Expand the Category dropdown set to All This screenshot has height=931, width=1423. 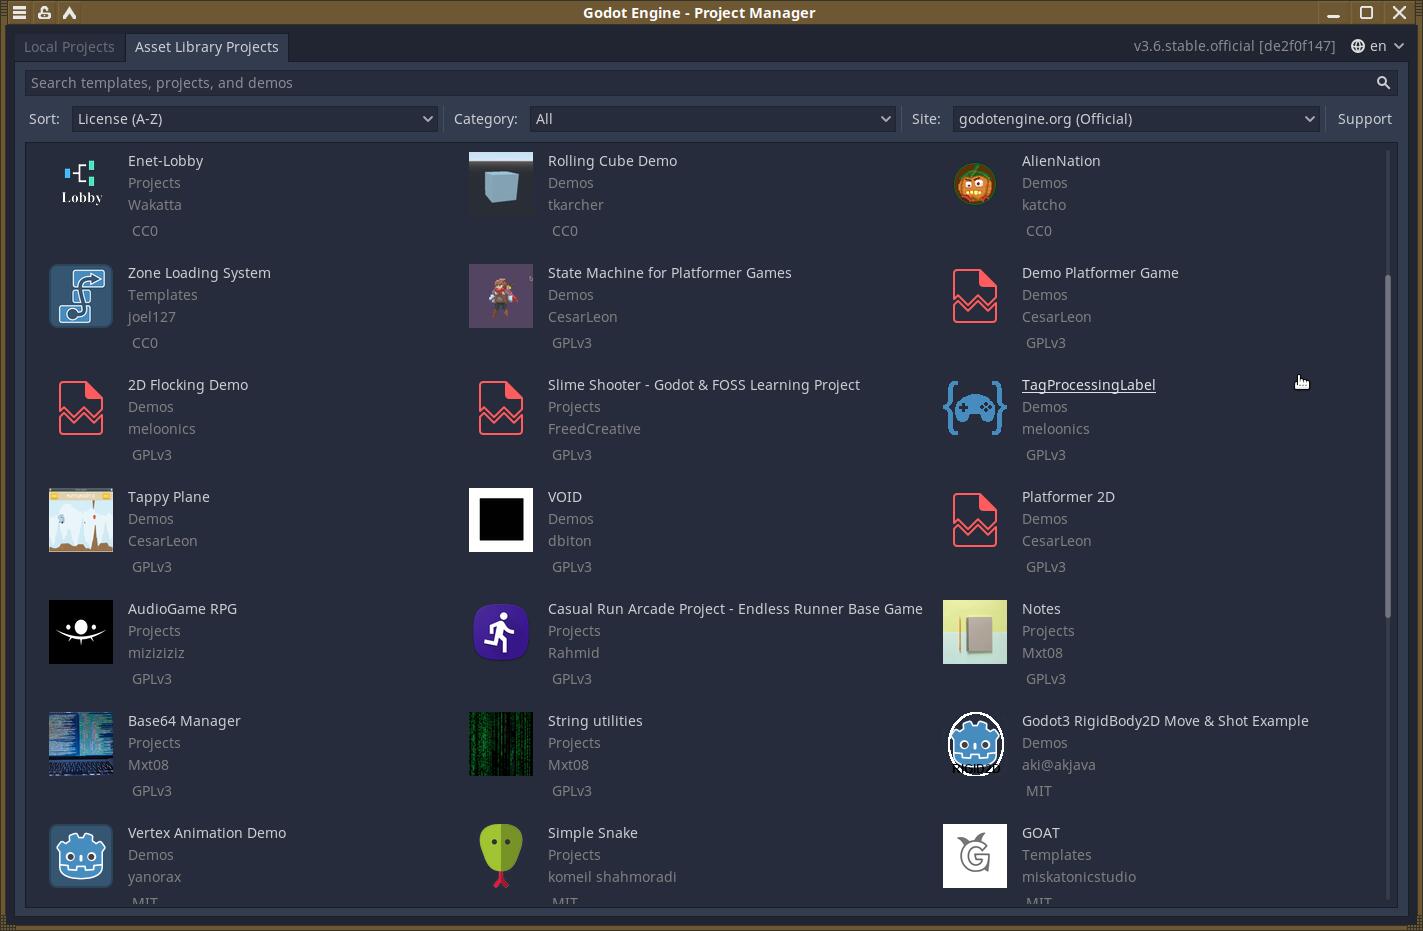point(713,119)
